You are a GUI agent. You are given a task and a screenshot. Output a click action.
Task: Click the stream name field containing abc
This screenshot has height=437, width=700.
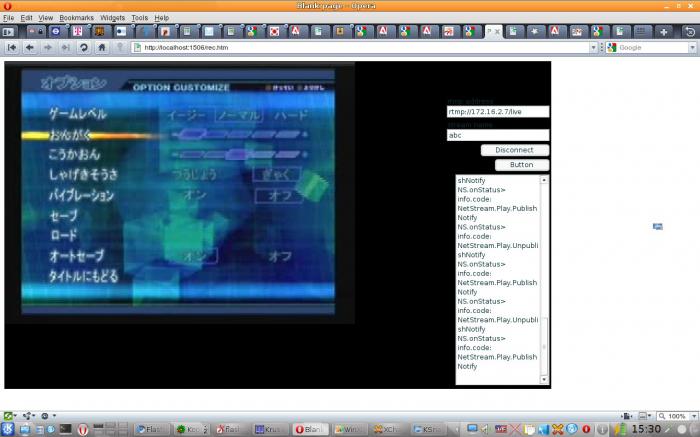click(x=498, y=135)
